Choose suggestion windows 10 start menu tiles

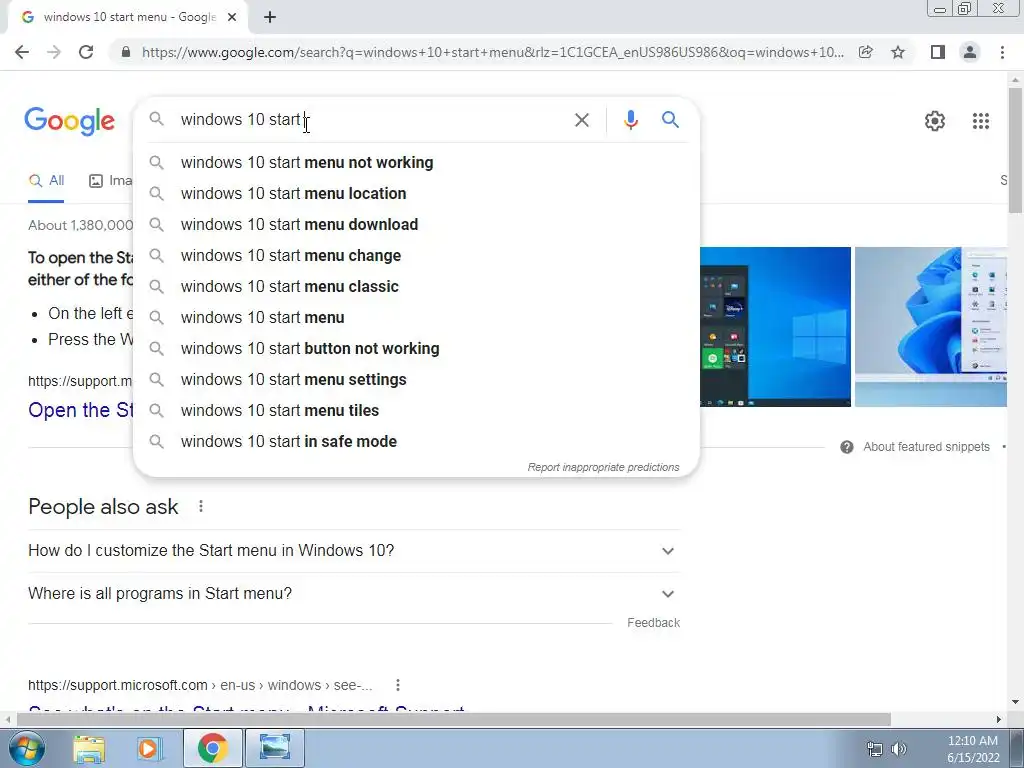click(x=416, y=411)
